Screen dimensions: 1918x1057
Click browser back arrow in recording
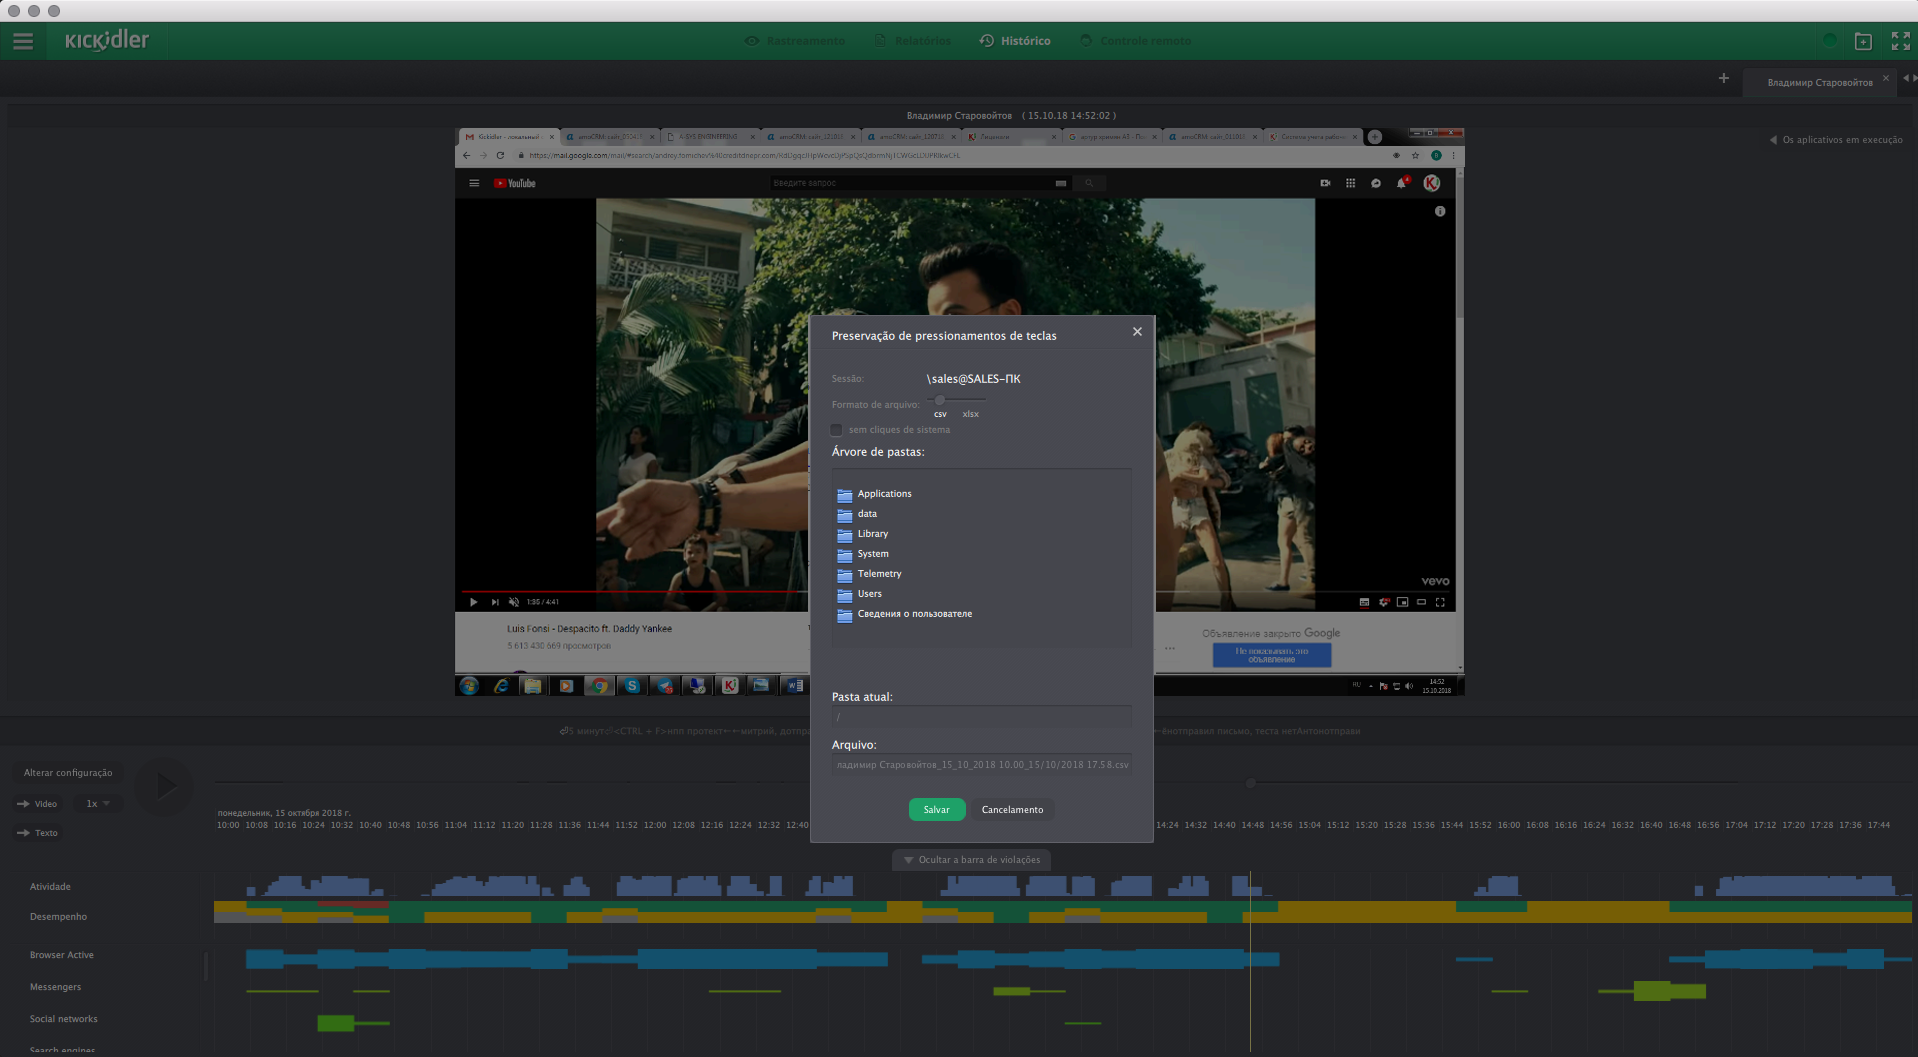[466, 155]
